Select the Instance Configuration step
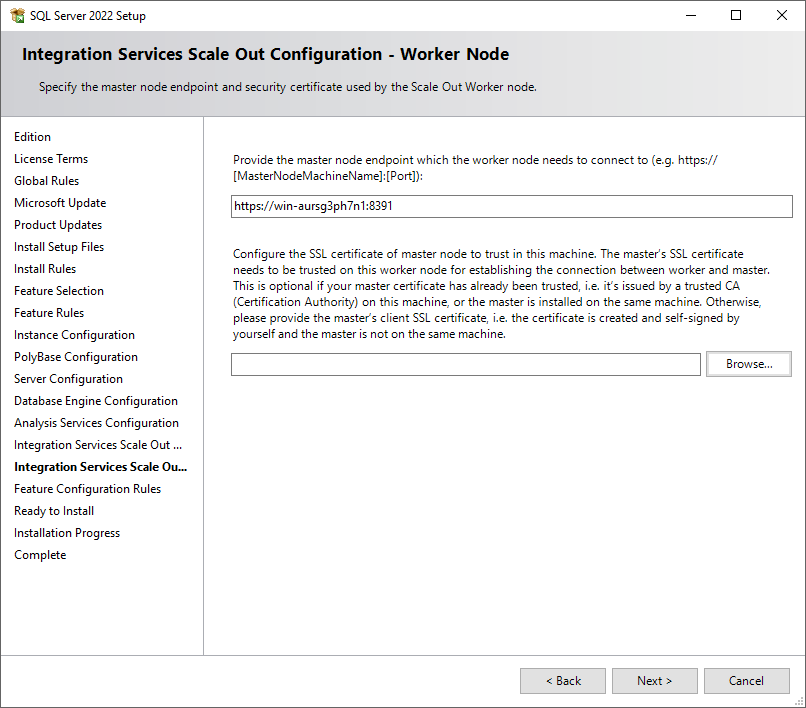Image resolution: width=806 pixels, height=708 pixels. pos(73,334)
